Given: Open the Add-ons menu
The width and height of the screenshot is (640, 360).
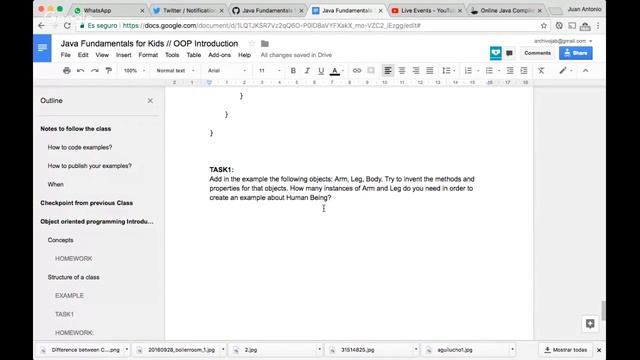Looking at the screenshot, I should pyautogui.click(x=219, y=55).
